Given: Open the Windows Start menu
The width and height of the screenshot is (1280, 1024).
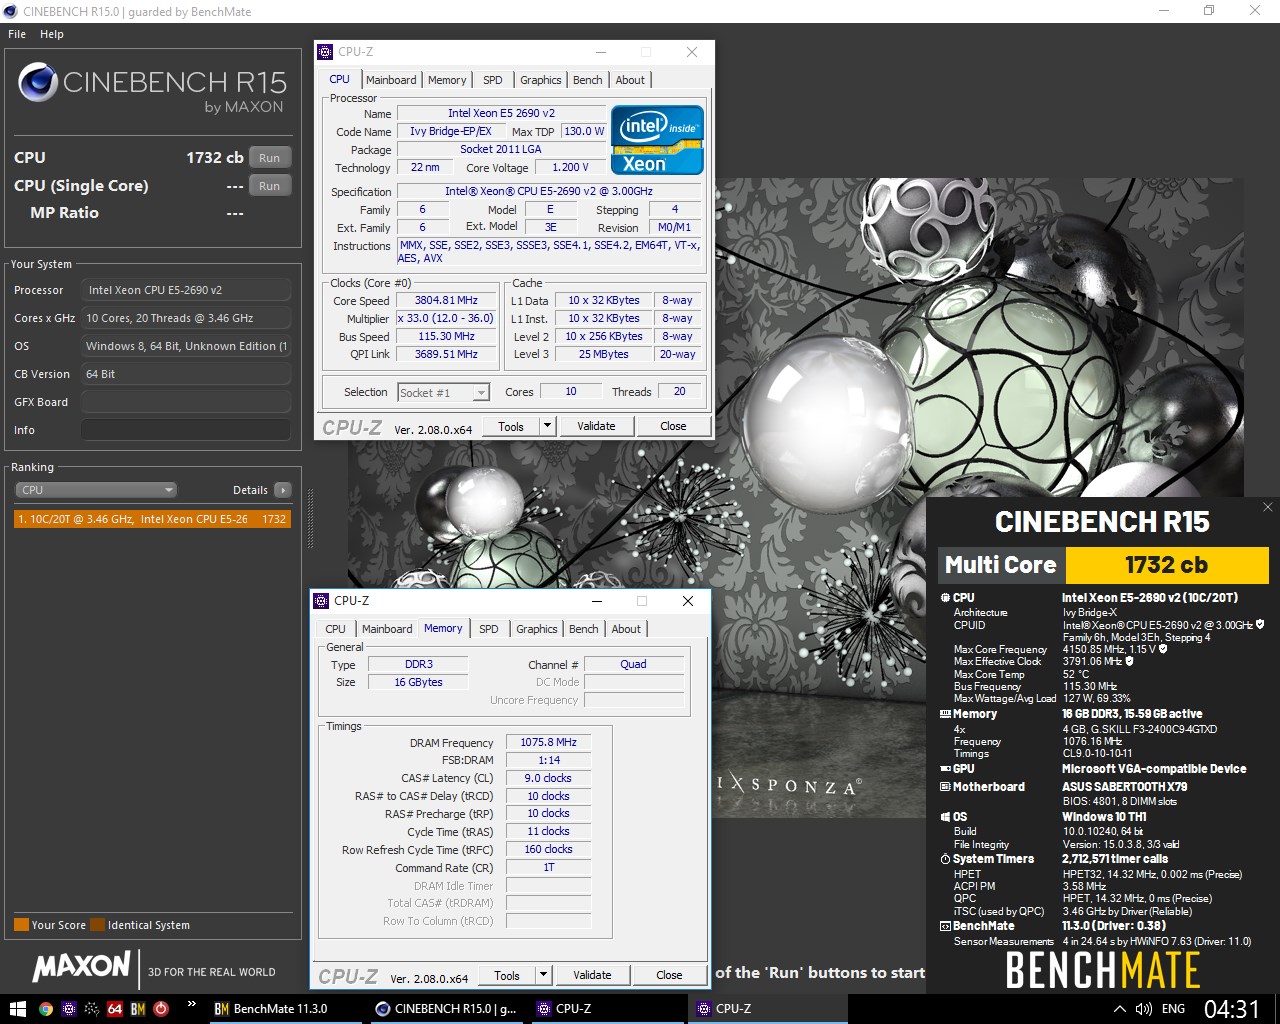Looking at the screenshot, I should click(x=17, y=1008).
